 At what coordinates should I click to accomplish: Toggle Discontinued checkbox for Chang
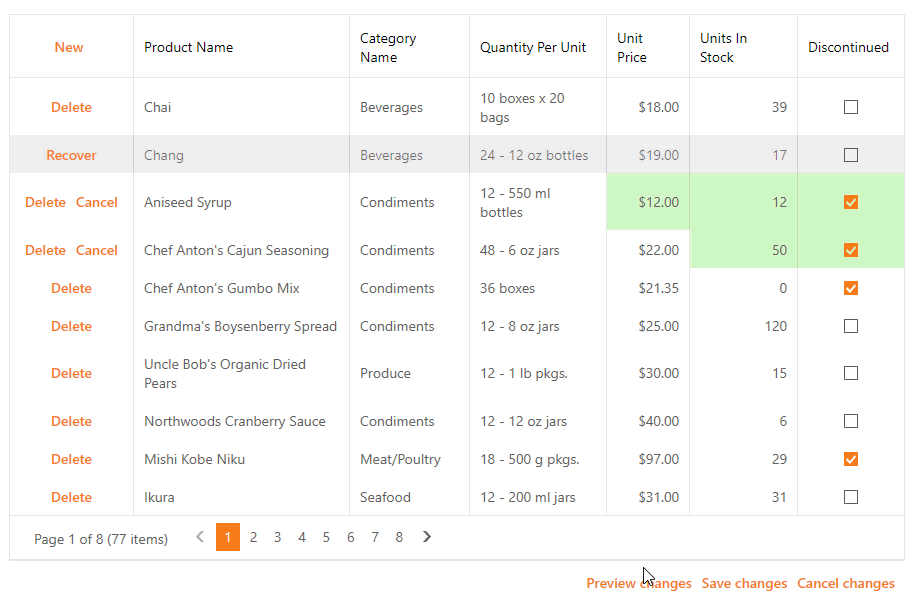point(850,155)
